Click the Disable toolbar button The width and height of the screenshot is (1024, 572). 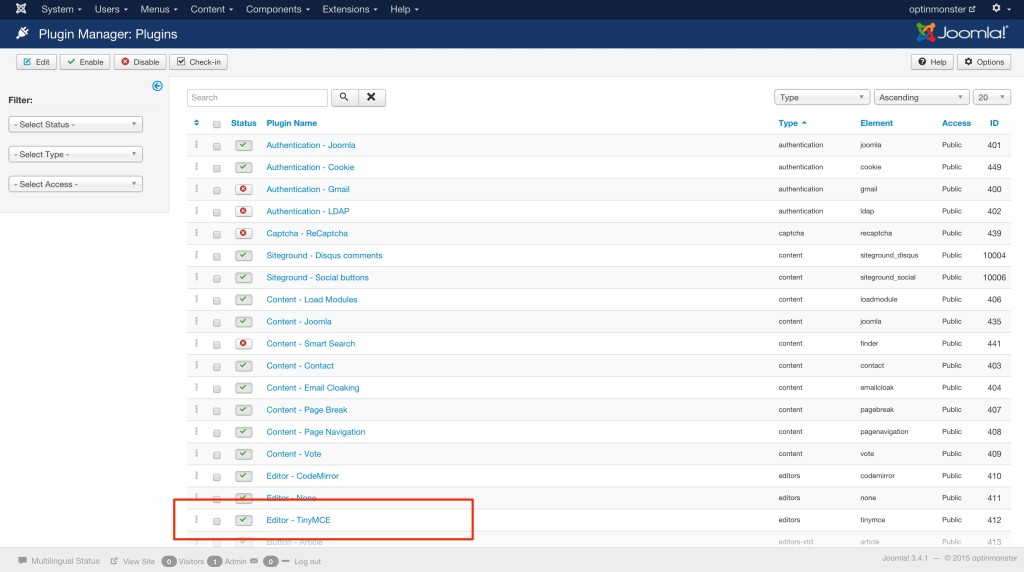(x=140, y=62)
